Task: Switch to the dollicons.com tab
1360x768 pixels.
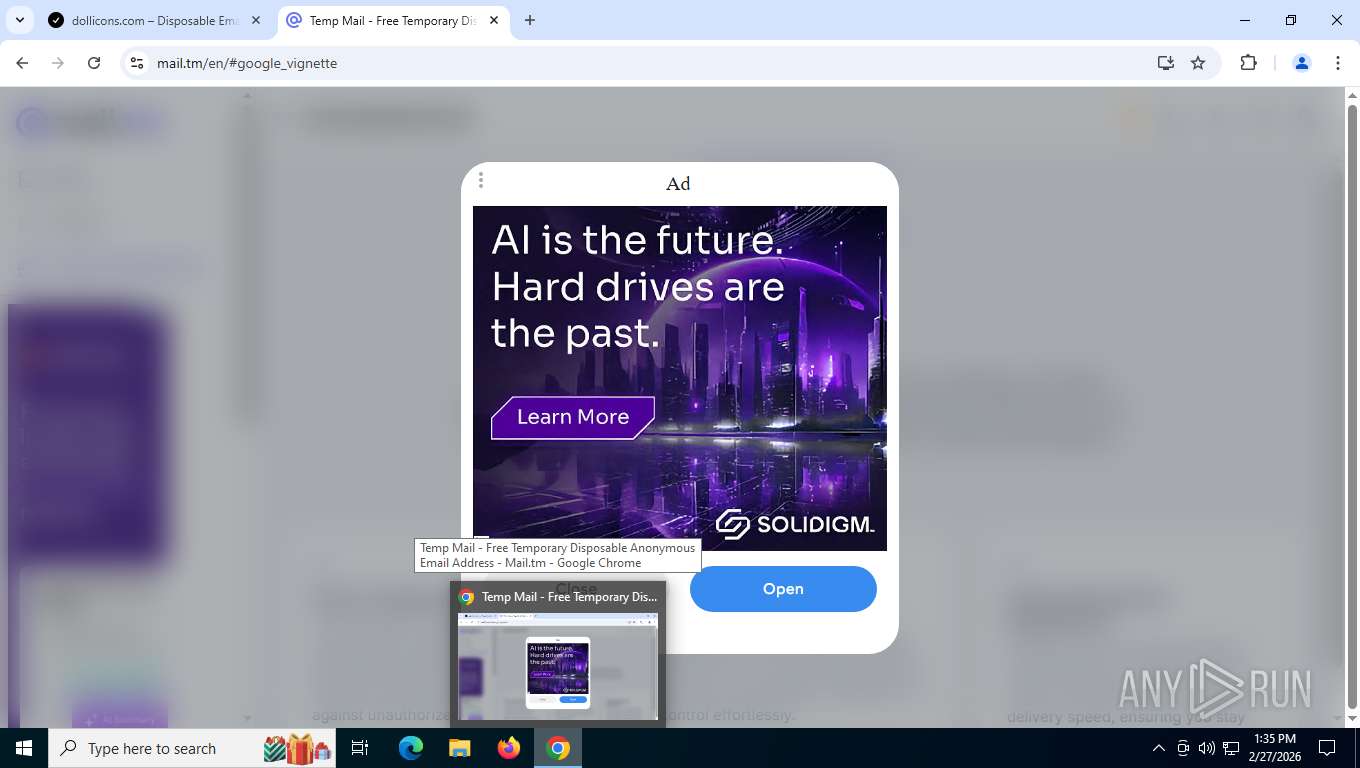Action: click(x=154, y=20)
